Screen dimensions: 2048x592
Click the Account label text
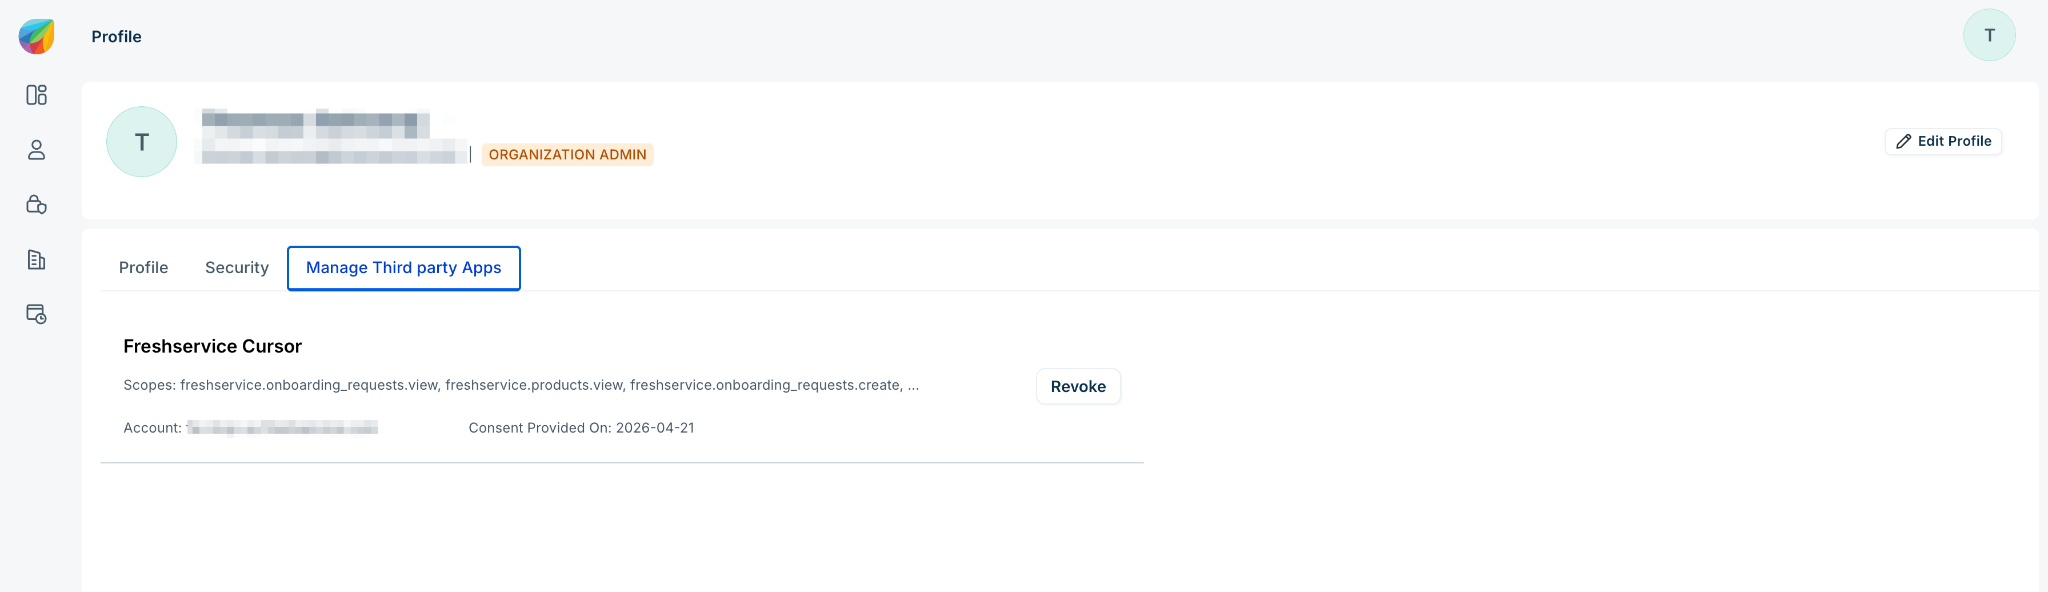pos(152,428)
